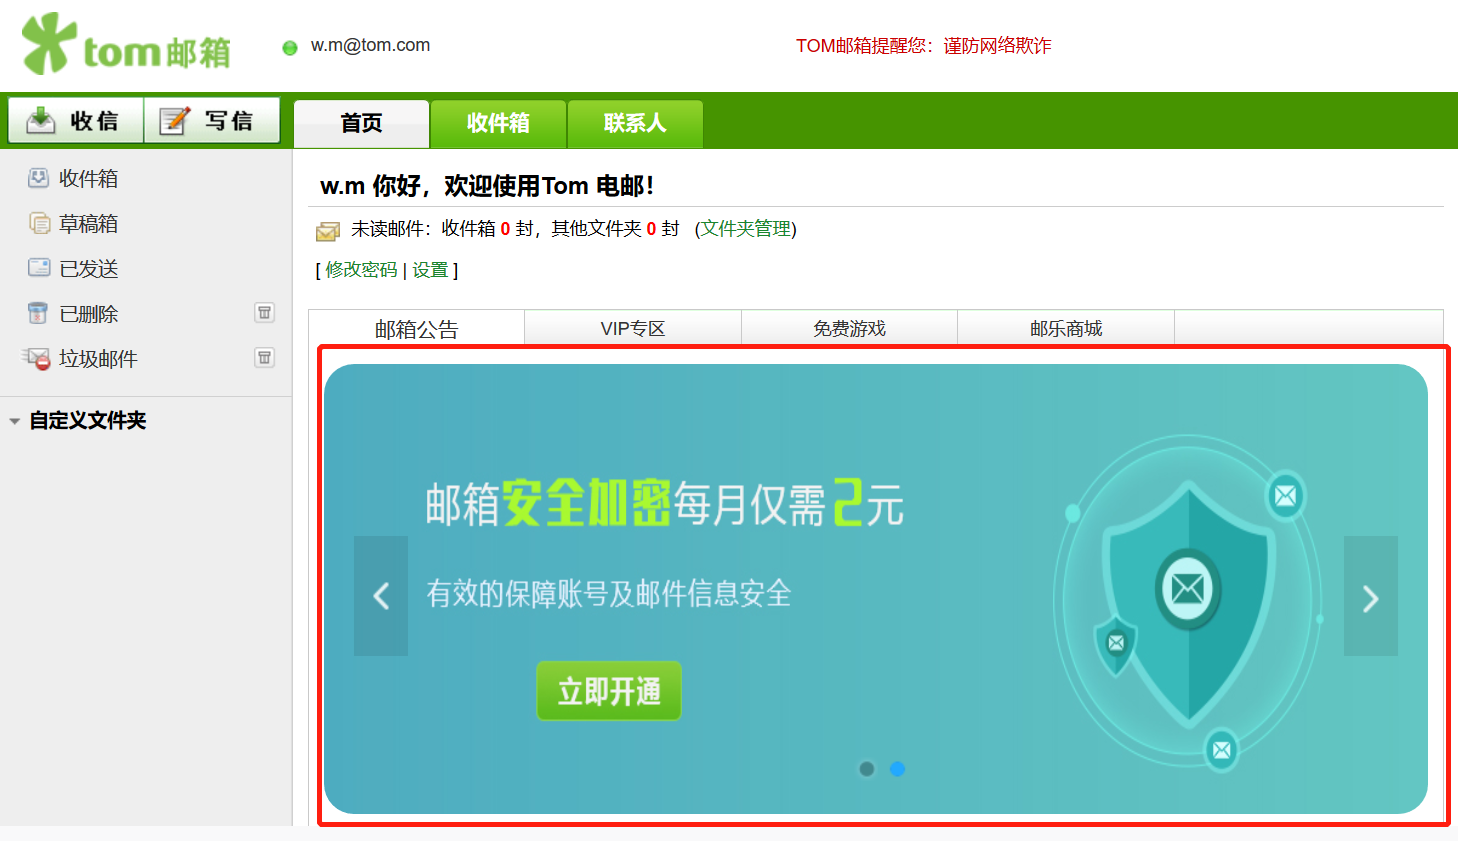The image size is (1458, 841).
Task: Click the 邮箱安全加密每月仅需2元 banner headline
Action: pos(665,502)
